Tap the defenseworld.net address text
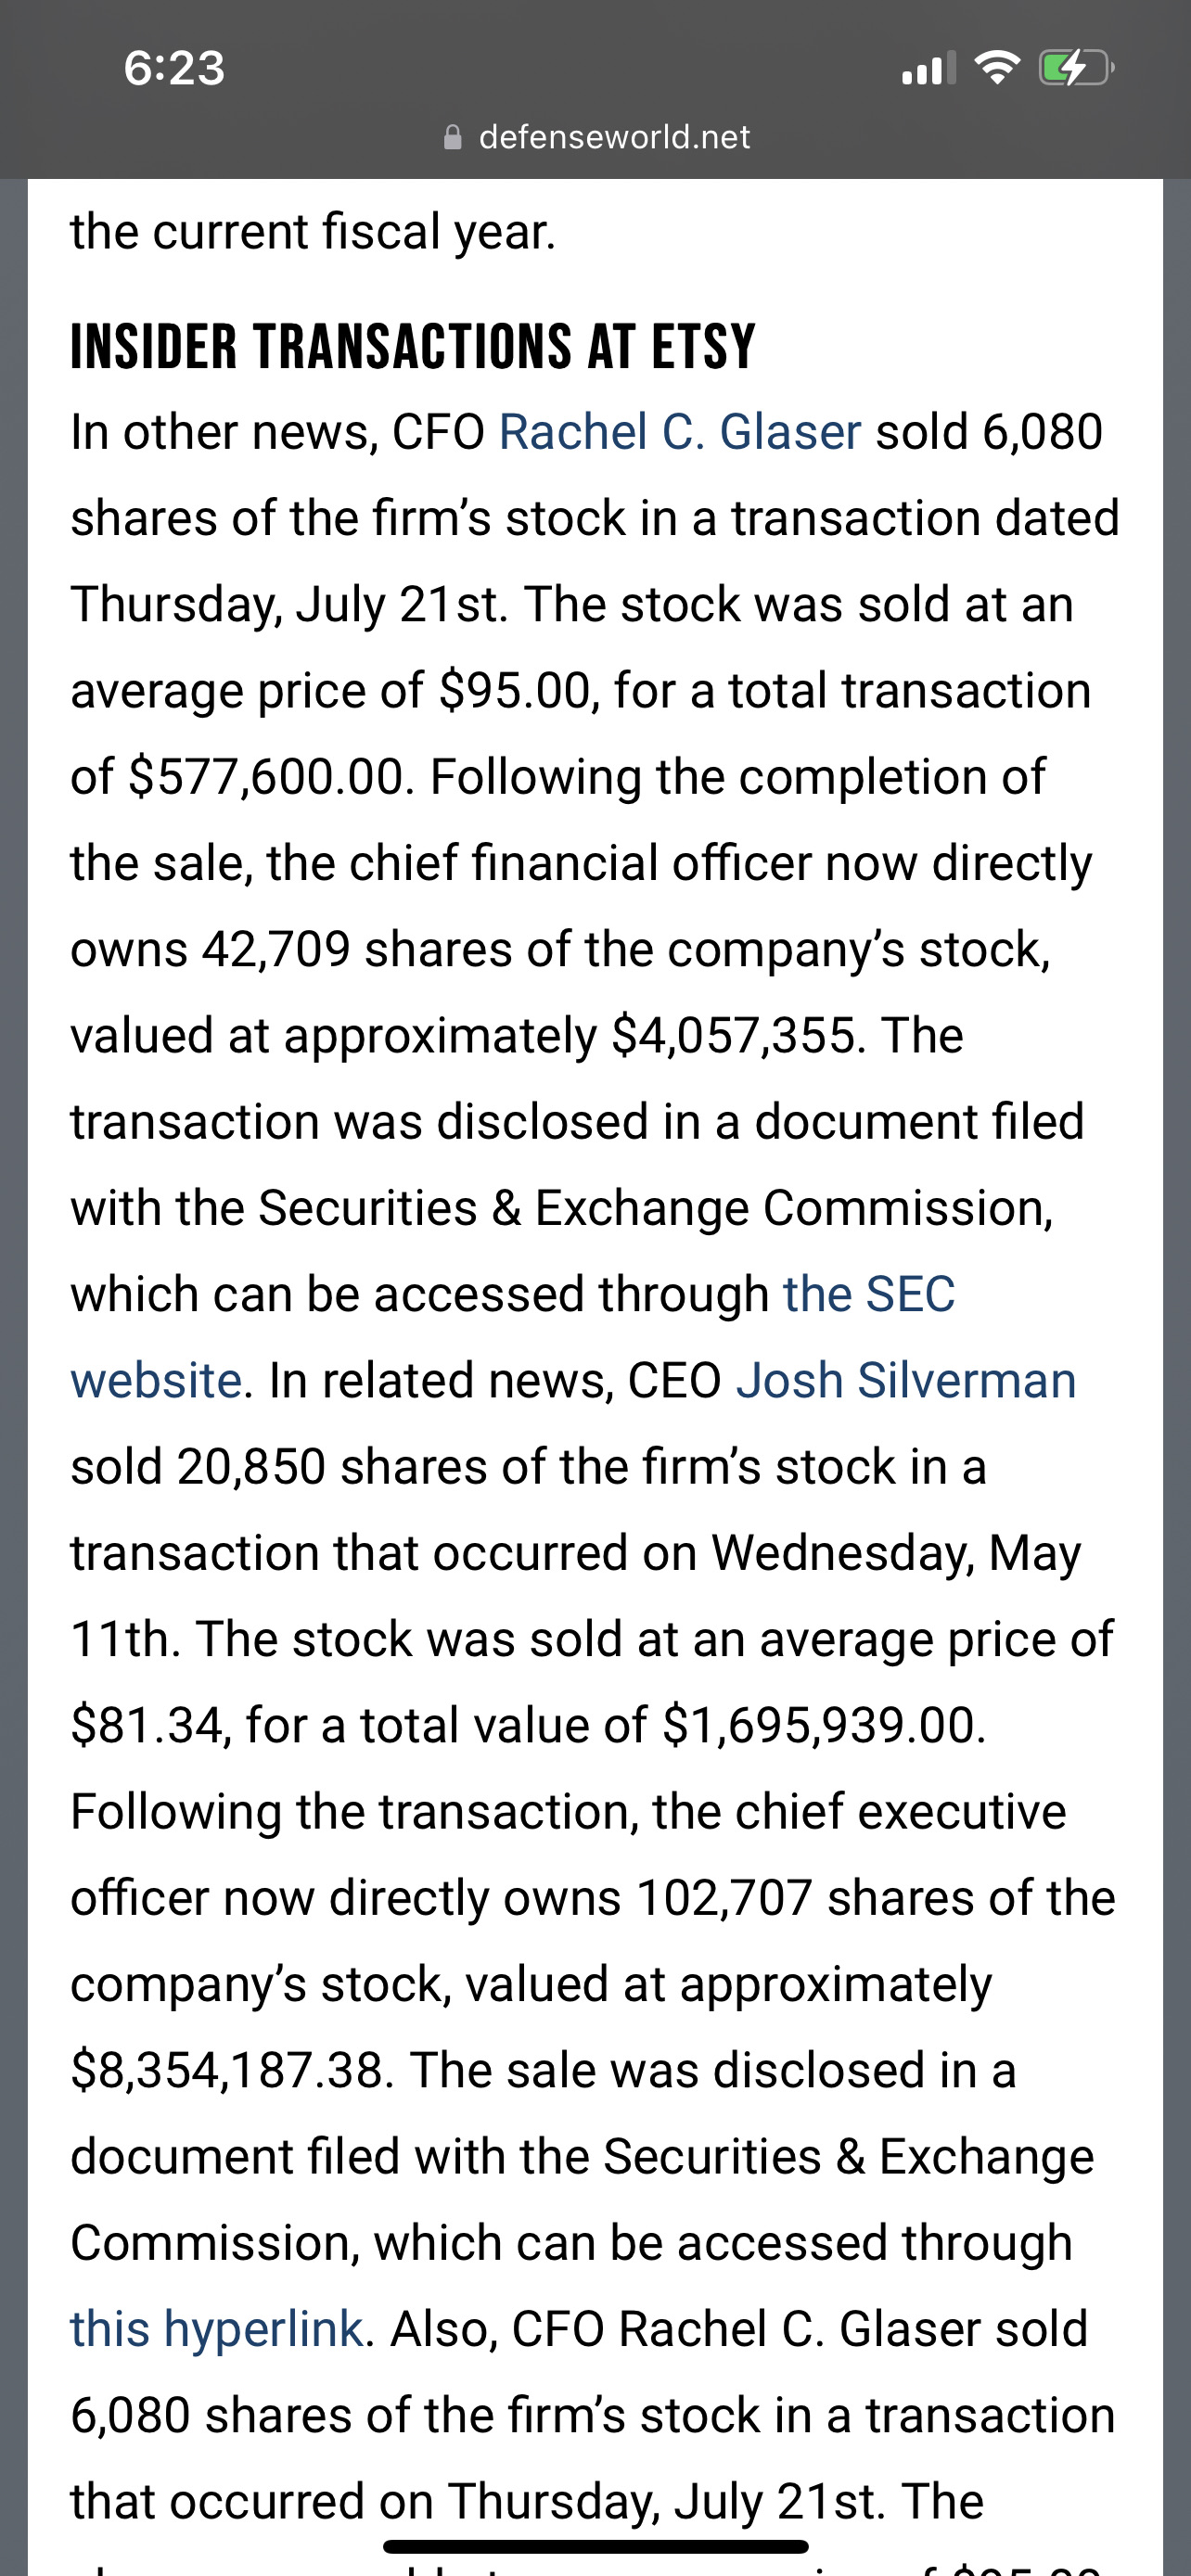The width and height of the screenshot is (1191, 2576). point(614,137)
